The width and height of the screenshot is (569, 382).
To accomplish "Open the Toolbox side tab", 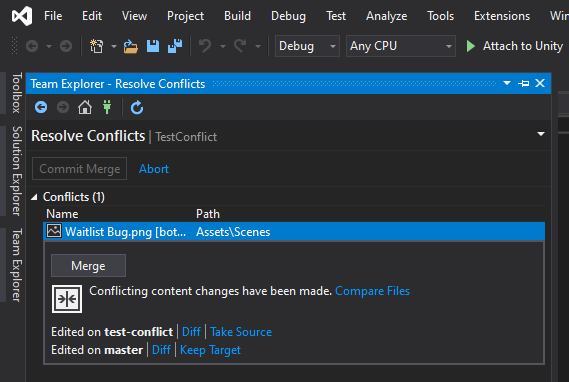I will 16,93.
